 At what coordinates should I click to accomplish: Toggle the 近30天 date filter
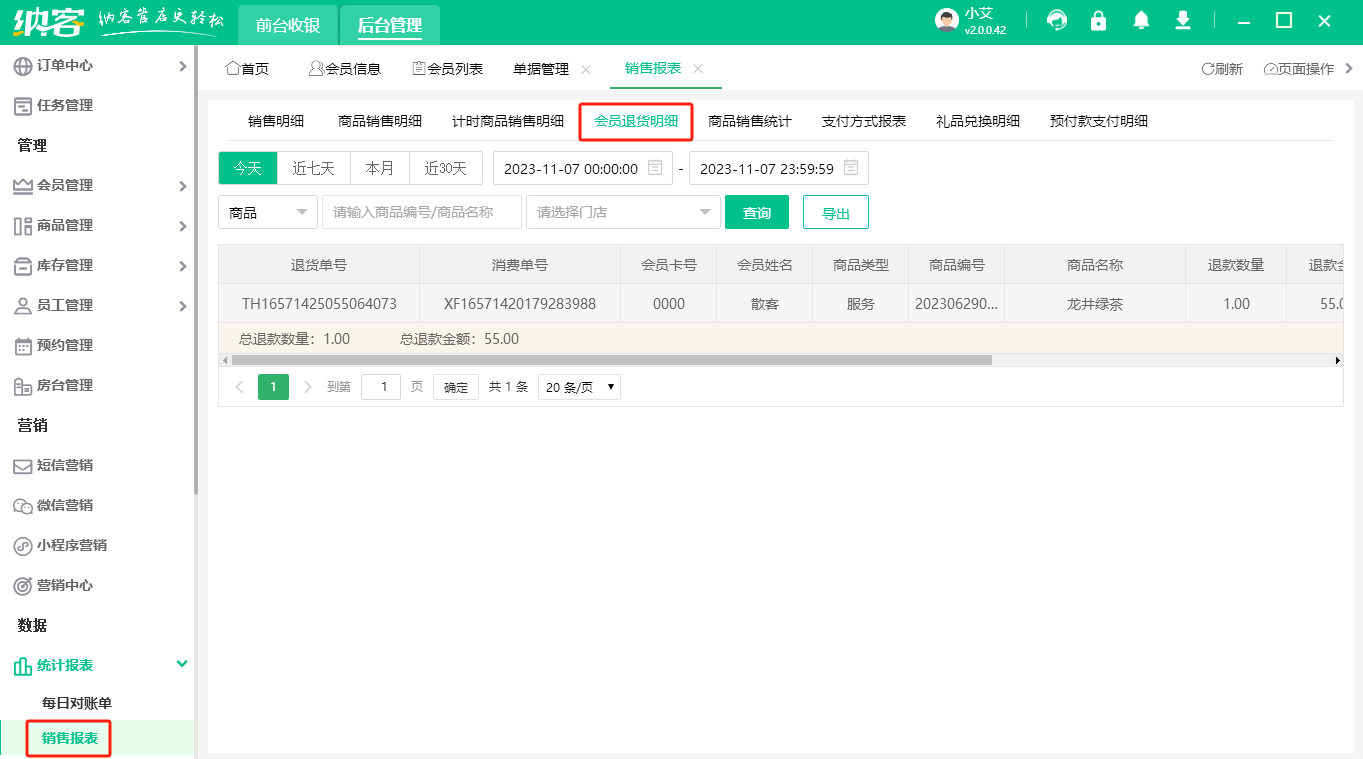click(445, 168)
